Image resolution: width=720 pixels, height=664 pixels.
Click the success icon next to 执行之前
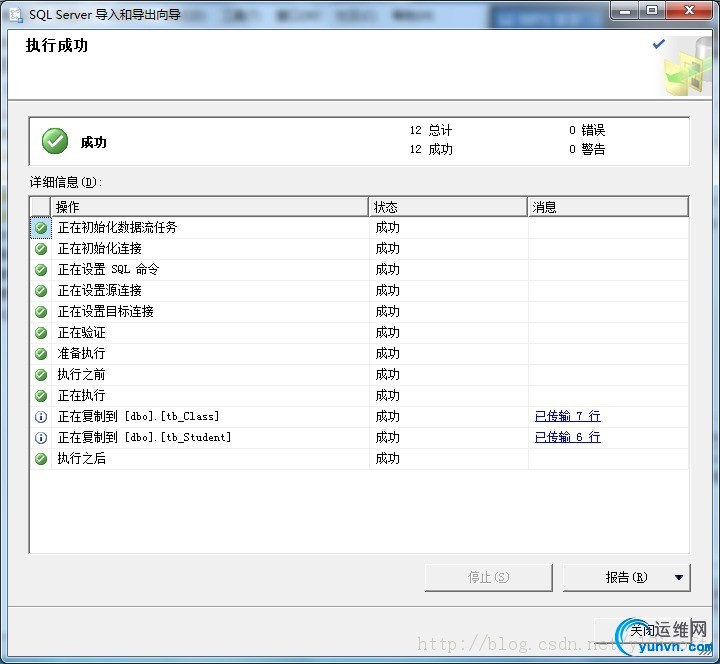click(x=41, y=375)
